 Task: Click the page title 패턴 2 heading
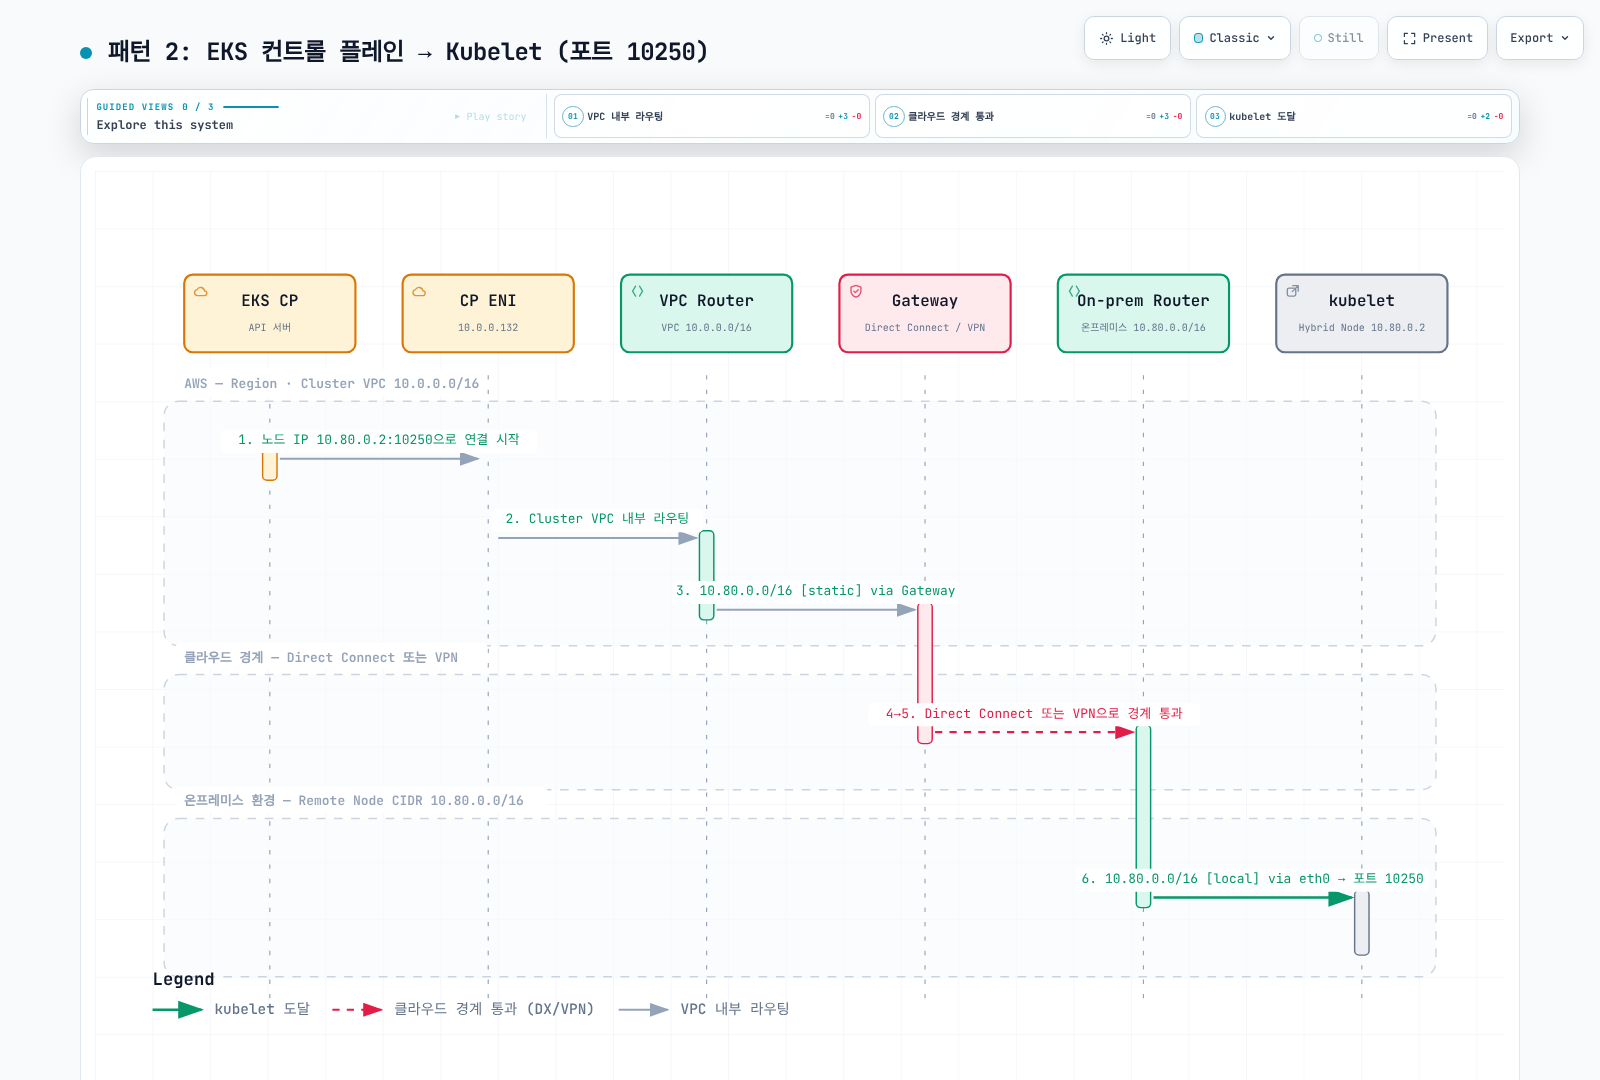click(x=408, y=52)
